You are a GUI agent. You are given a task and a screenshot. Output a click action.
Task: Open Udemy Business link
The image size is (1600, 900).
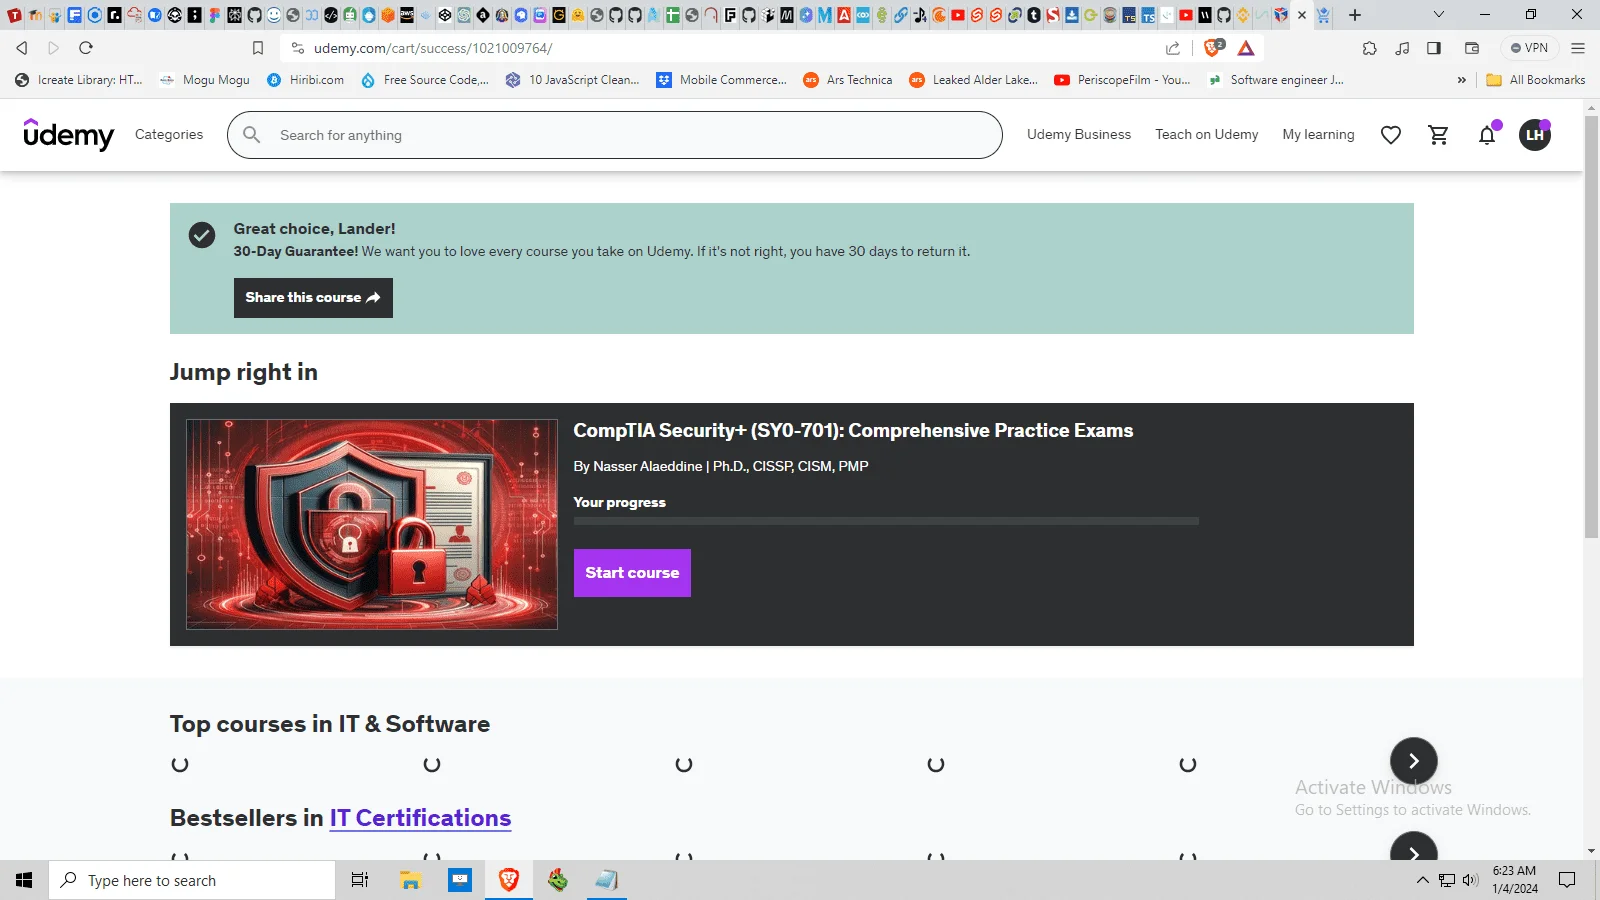pyautogui.click(x=1079, y=135)
